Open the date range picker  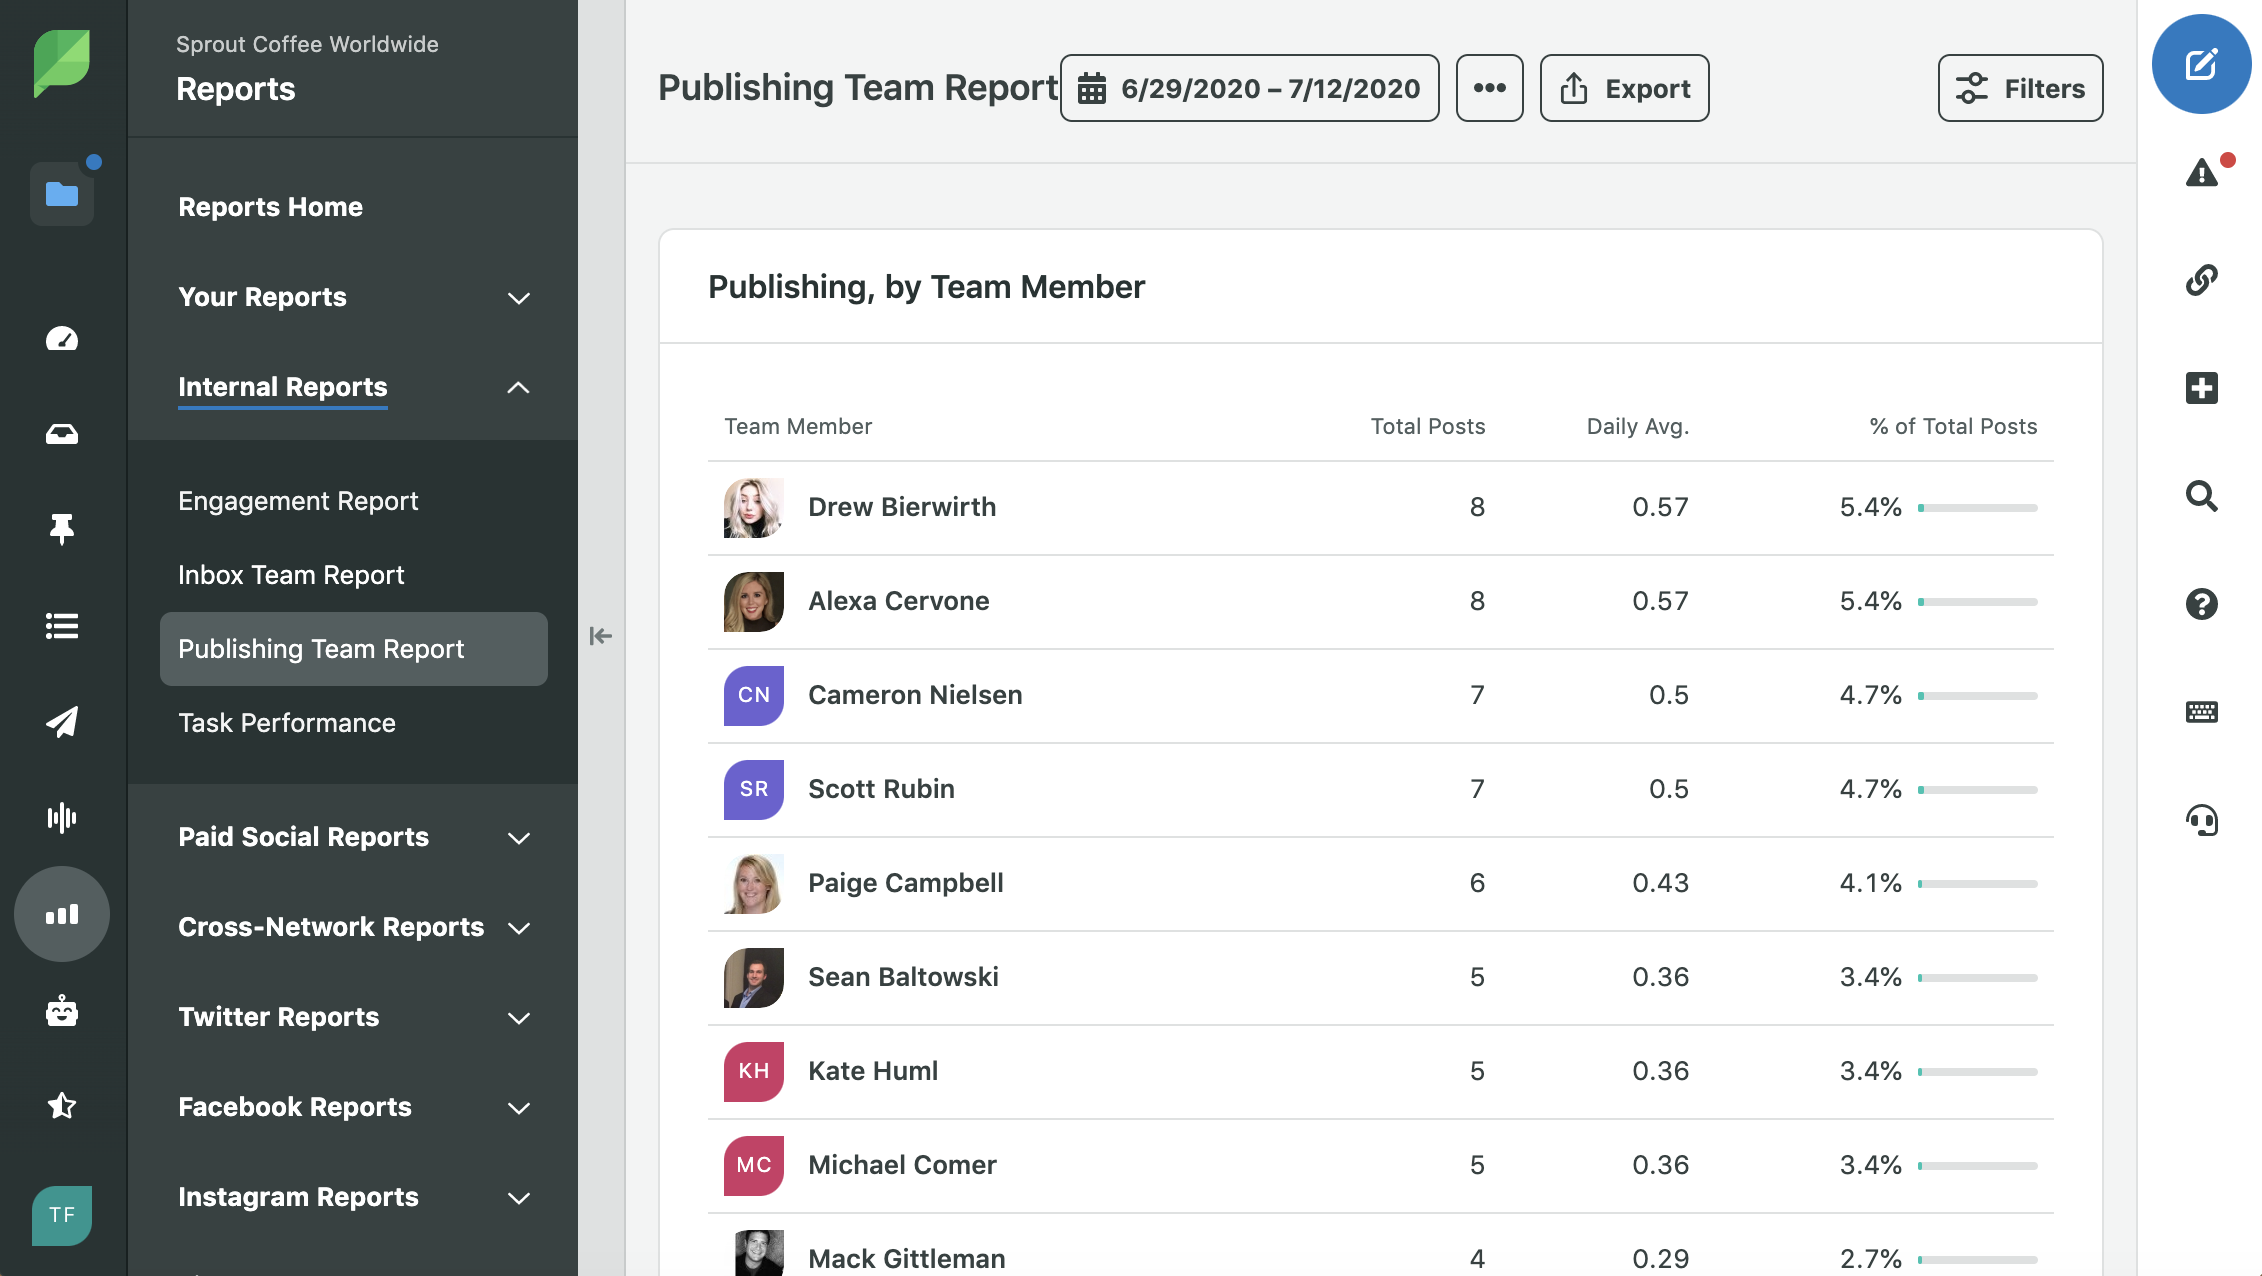coord(1249,88)
